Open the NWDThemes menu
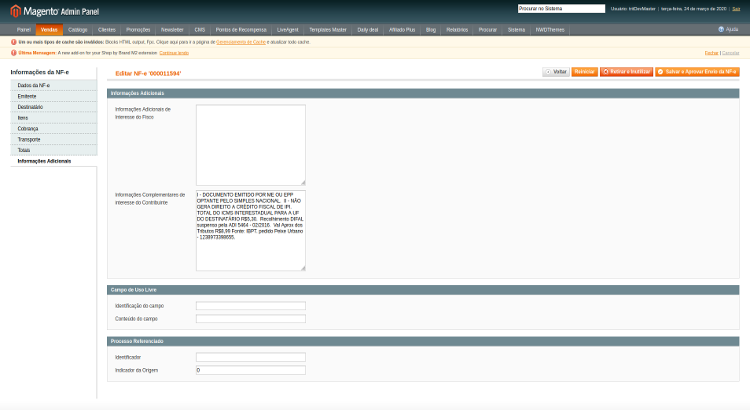Image resolution: width=750 pixels, height=410 pixels. pos(550,30)
